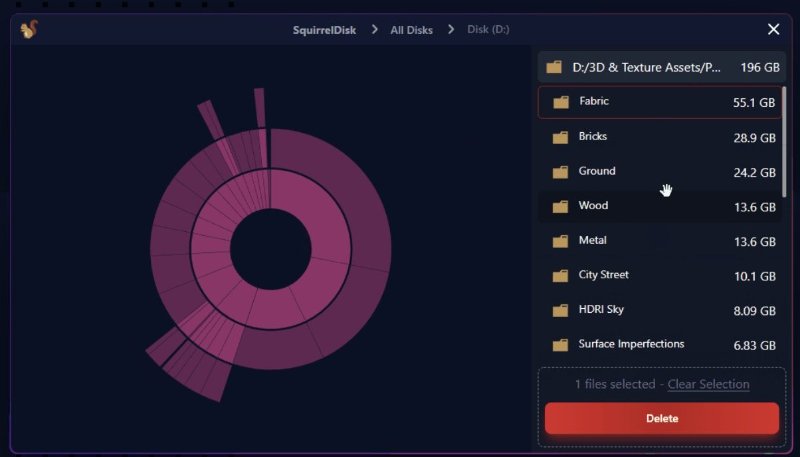Open the D:/3D & Texture Assets path header
Viewport: 800px width, 457px height.
662,67
